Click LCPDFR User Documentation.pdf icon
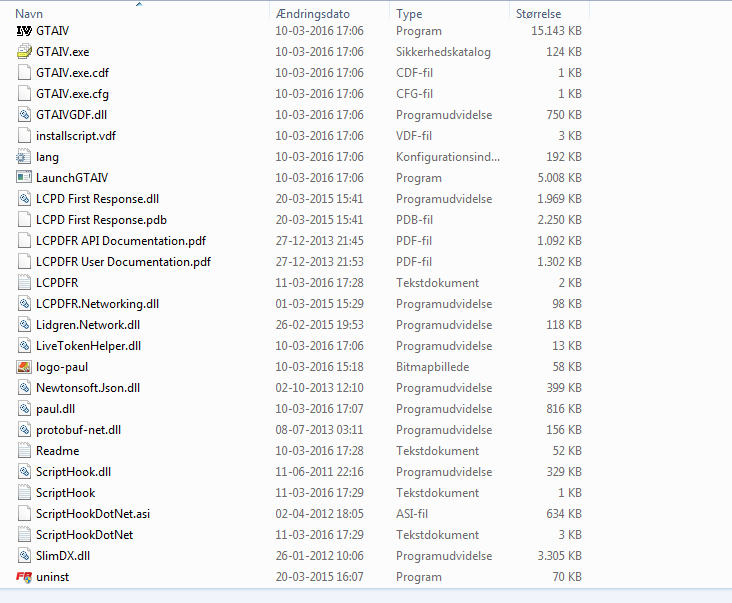 pos(24,262)
